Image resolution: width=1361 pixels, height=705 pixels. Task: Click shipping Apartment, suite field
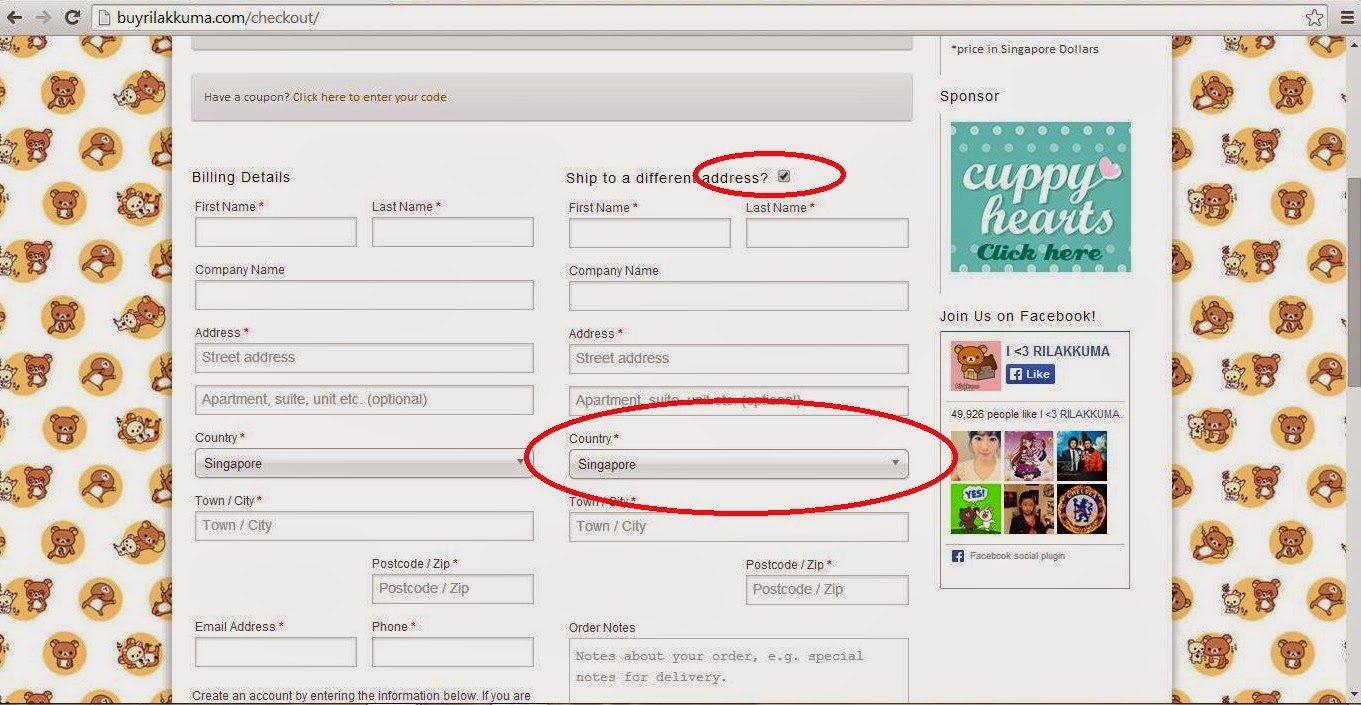tap(739, 401)
